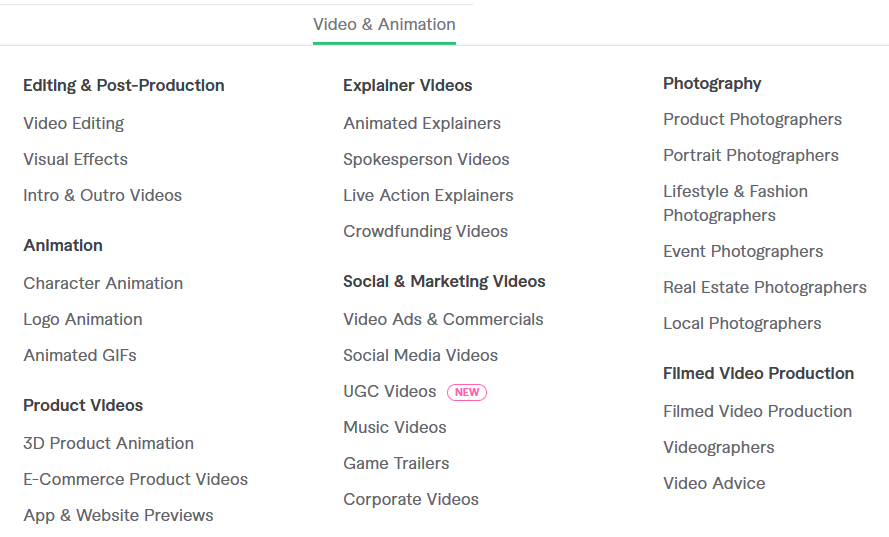This screenshot has width=889, height=537.
Task: Open Game Trailers category
Action: pyautogui.click(x=396, y=463)
